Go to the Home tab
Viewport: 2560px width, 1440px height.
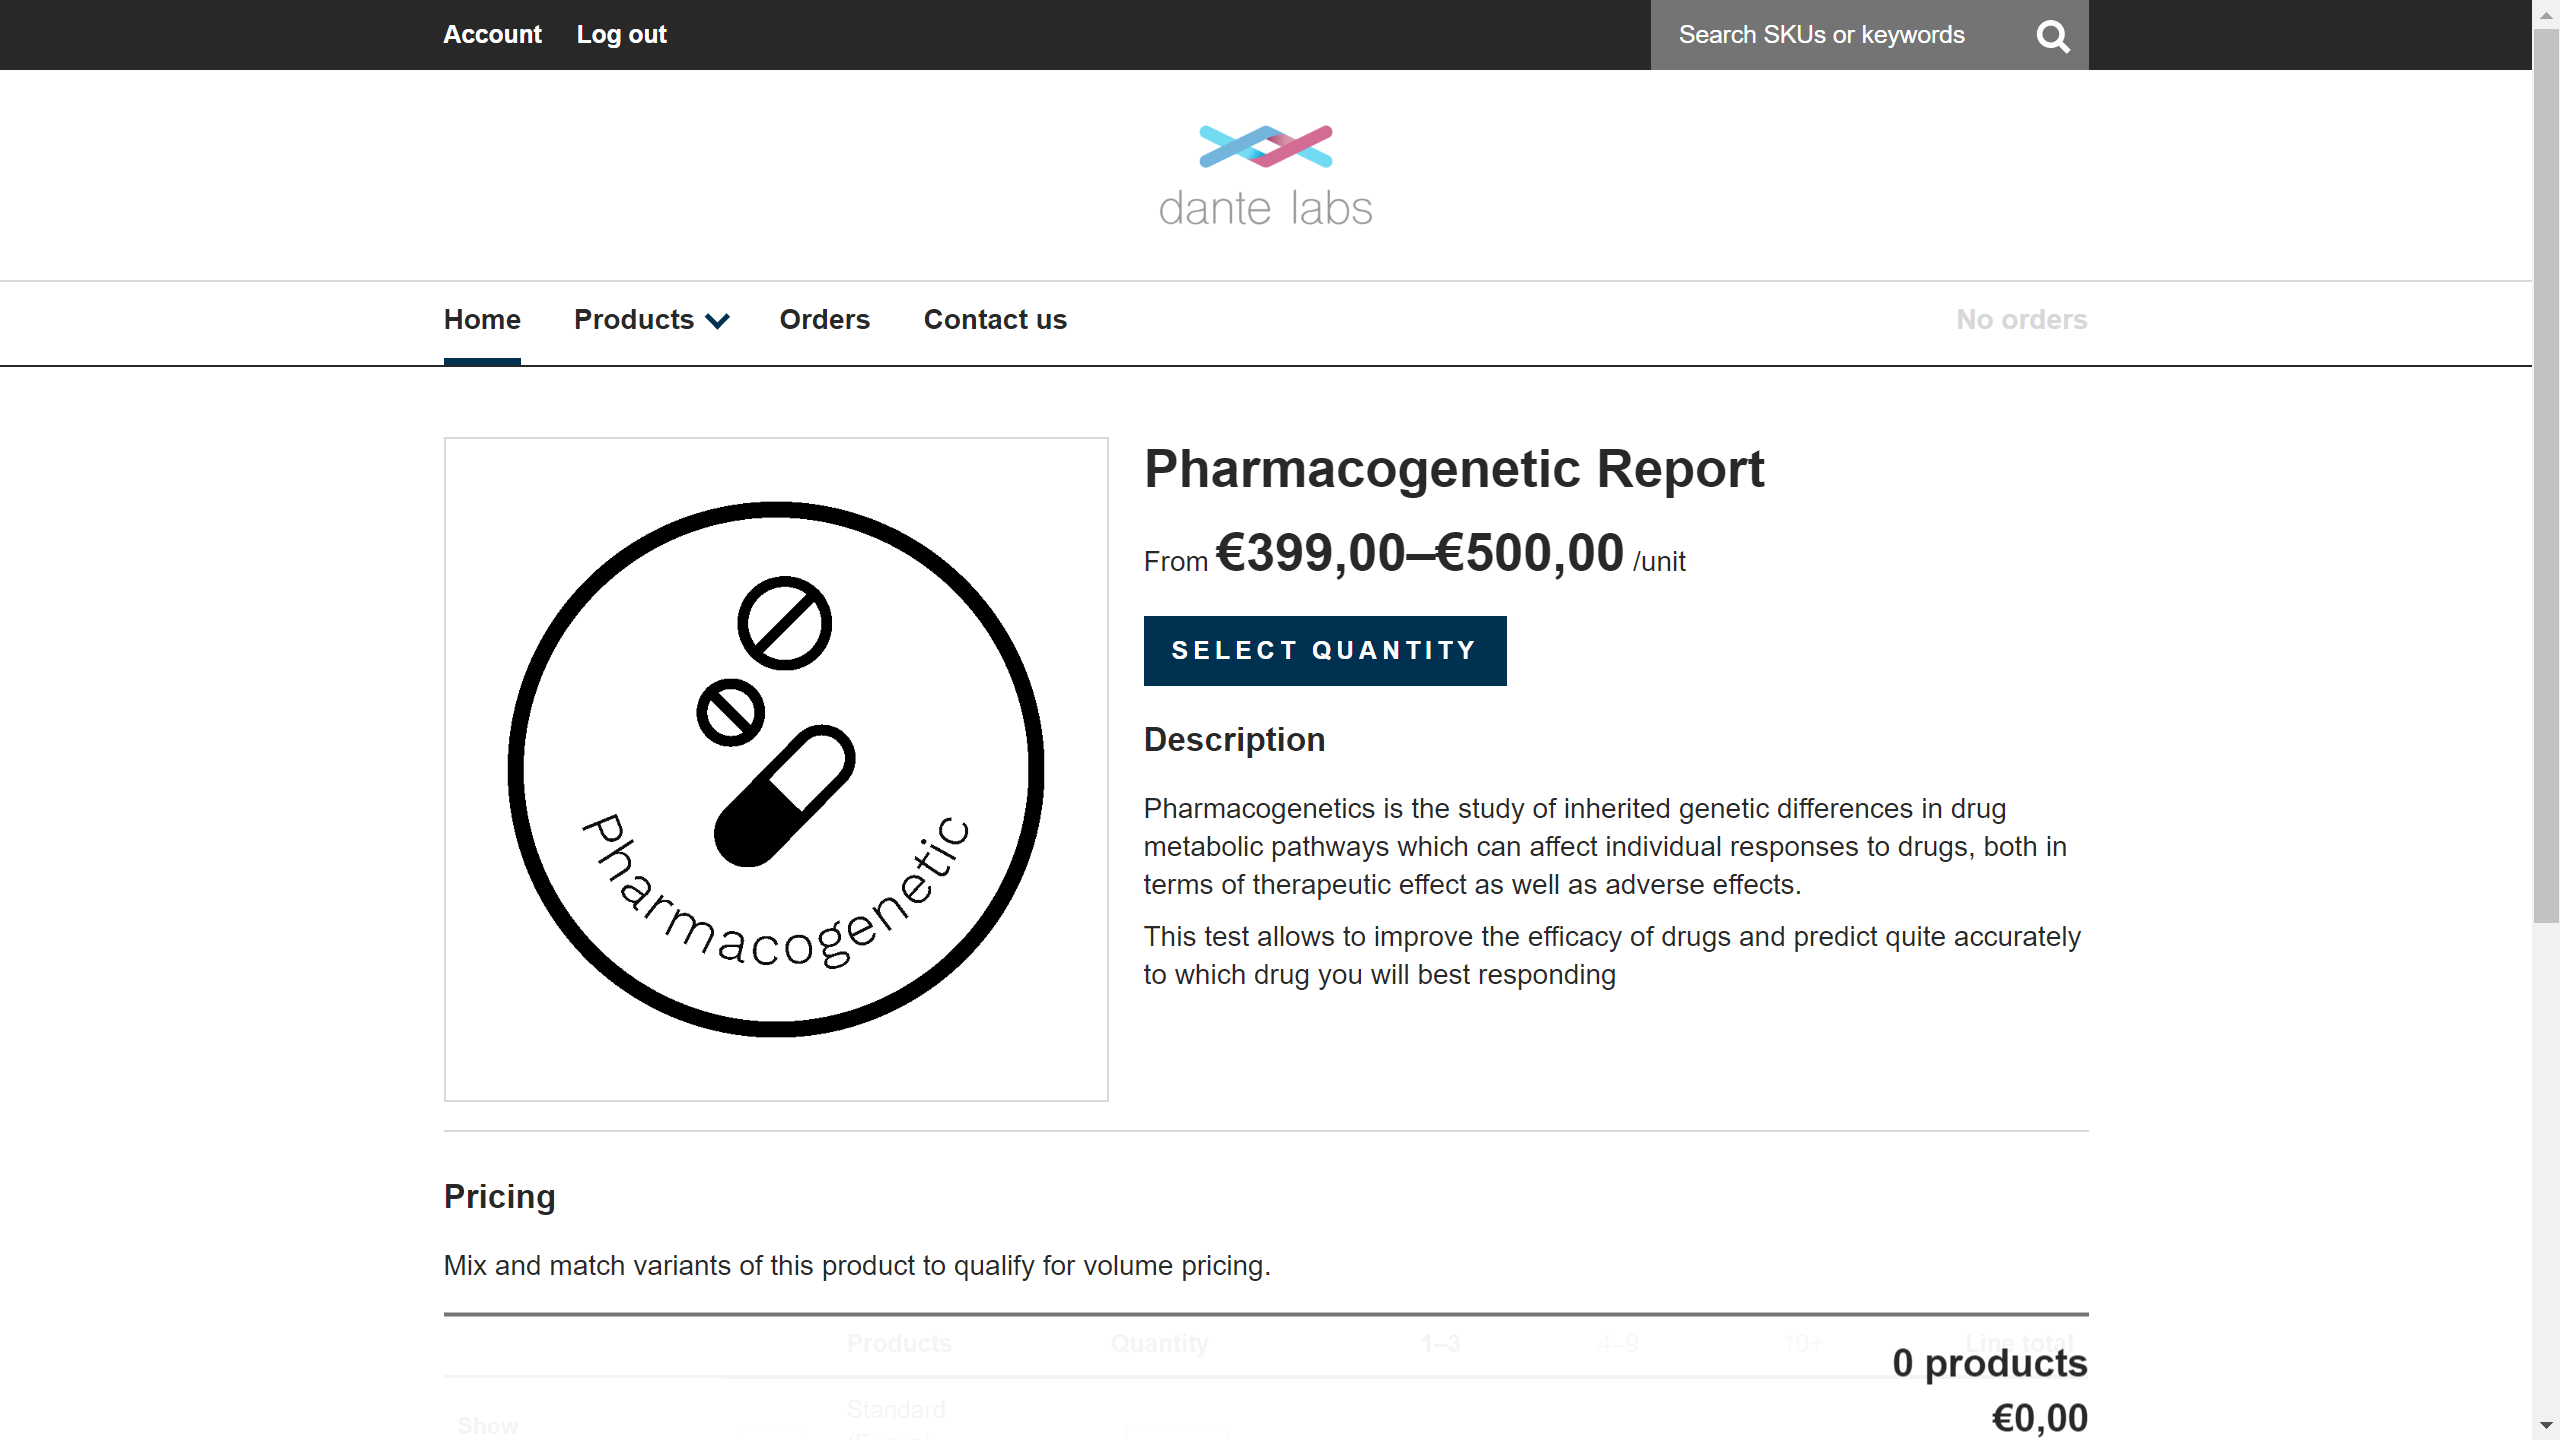click(x=482, y=320)
